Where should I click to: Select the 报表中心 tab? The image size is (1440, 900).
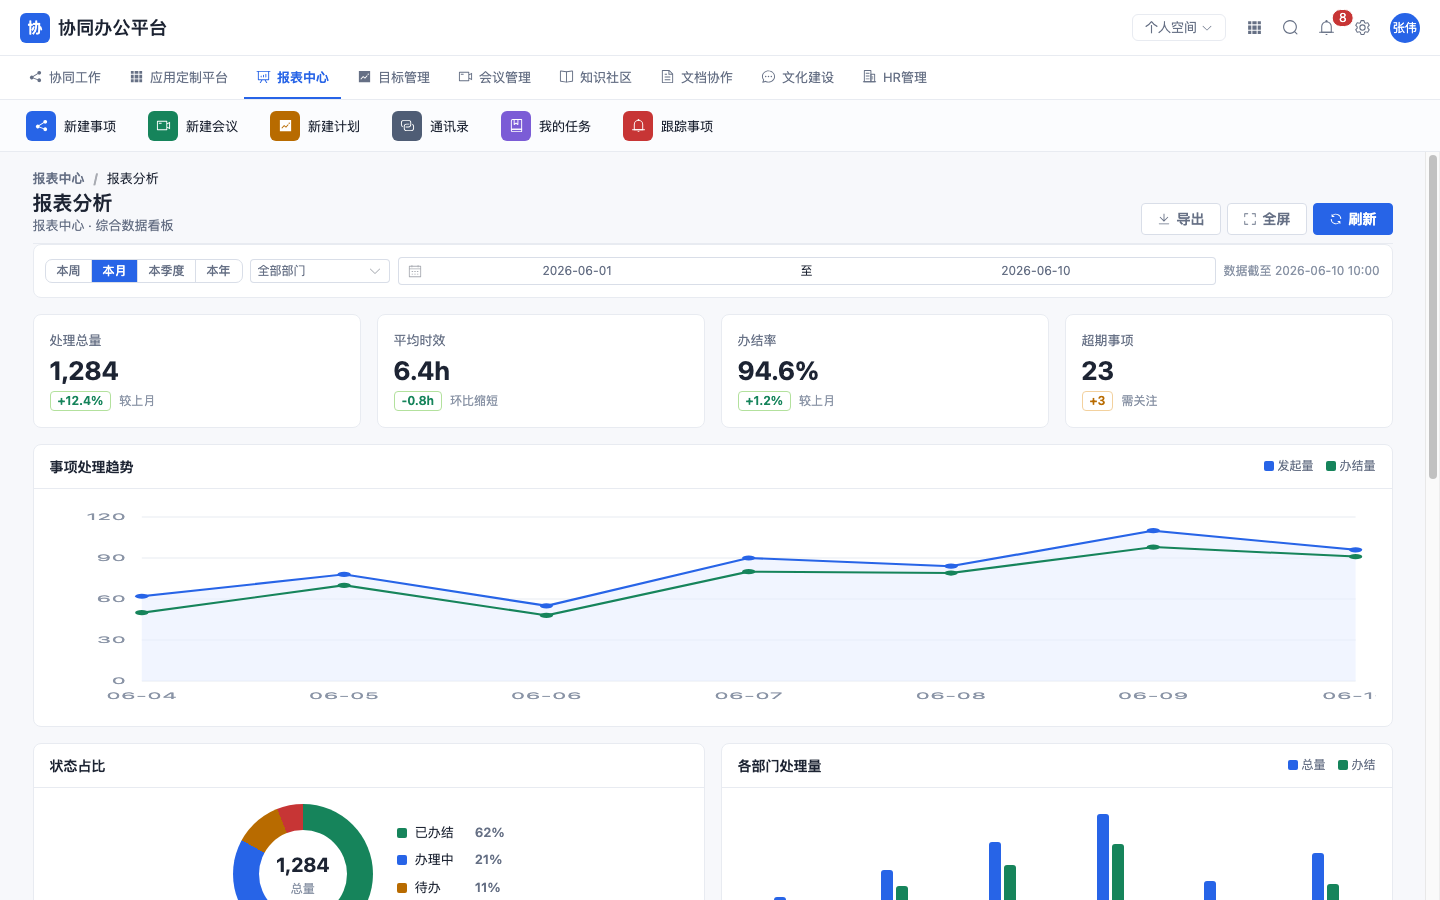click(292, 77)
